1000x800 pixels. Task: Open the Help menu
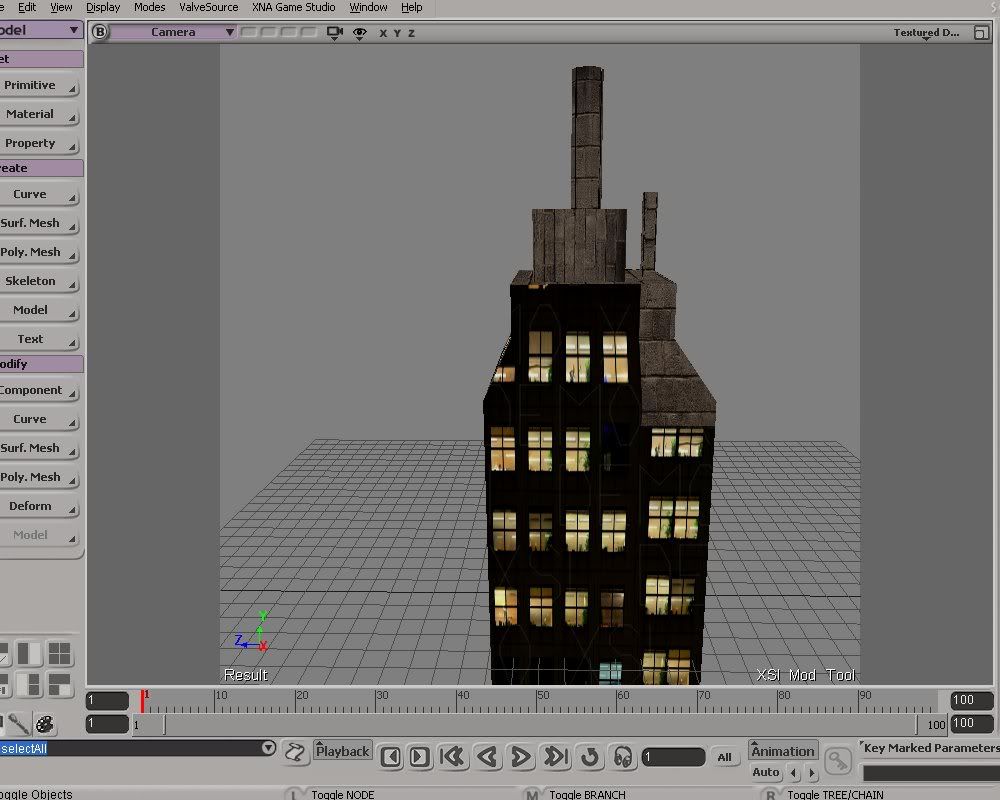pos(411,7)
